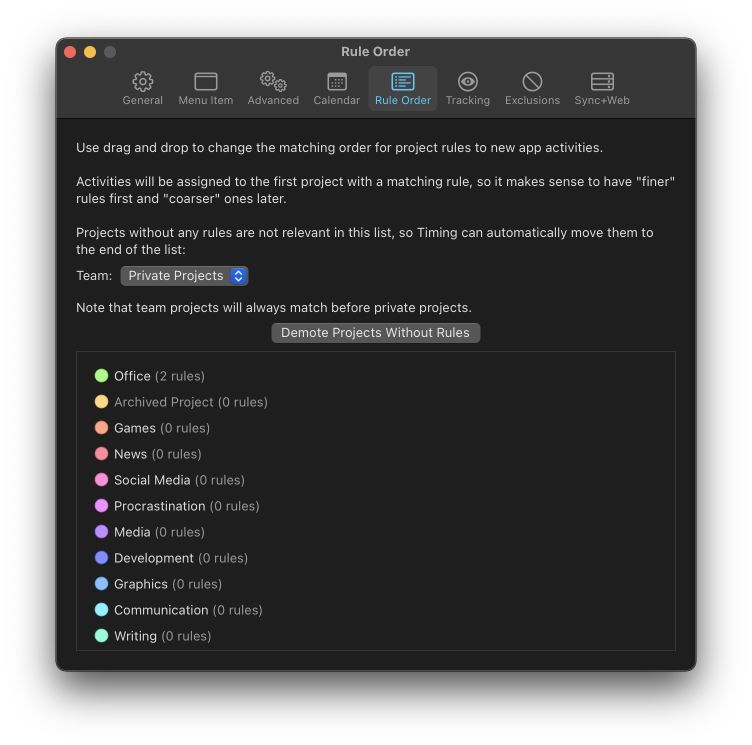The height and width of the screenshot is (745, 752).
Task: Open the Menu Item preferences icon
Action: [206, 82]
